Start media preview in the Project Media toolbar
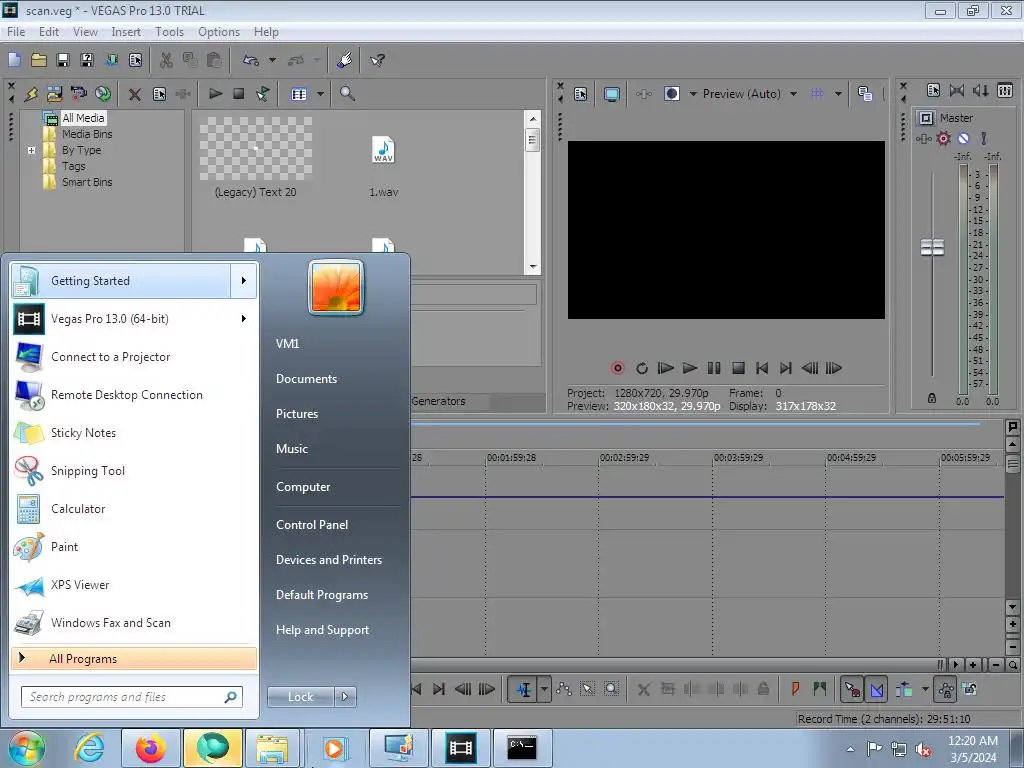 [x=215, y=94]
